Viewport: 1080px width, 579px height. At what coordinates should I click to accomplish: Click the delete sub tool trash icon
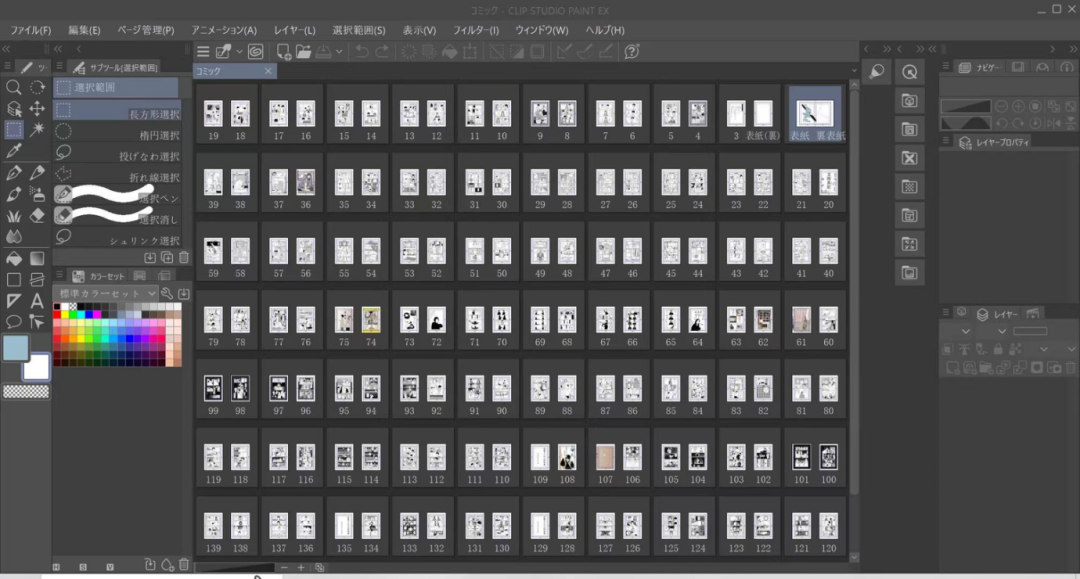click(184, 257)
